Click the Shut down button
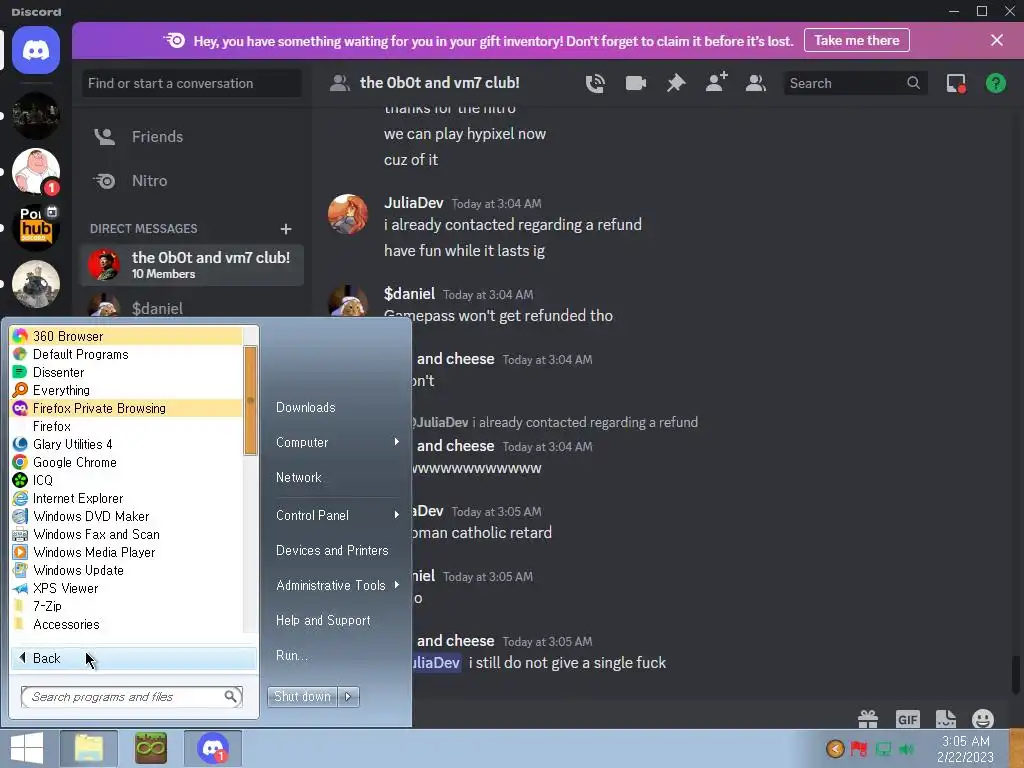This screenshot has width=1024, height=768. (302, 697)
